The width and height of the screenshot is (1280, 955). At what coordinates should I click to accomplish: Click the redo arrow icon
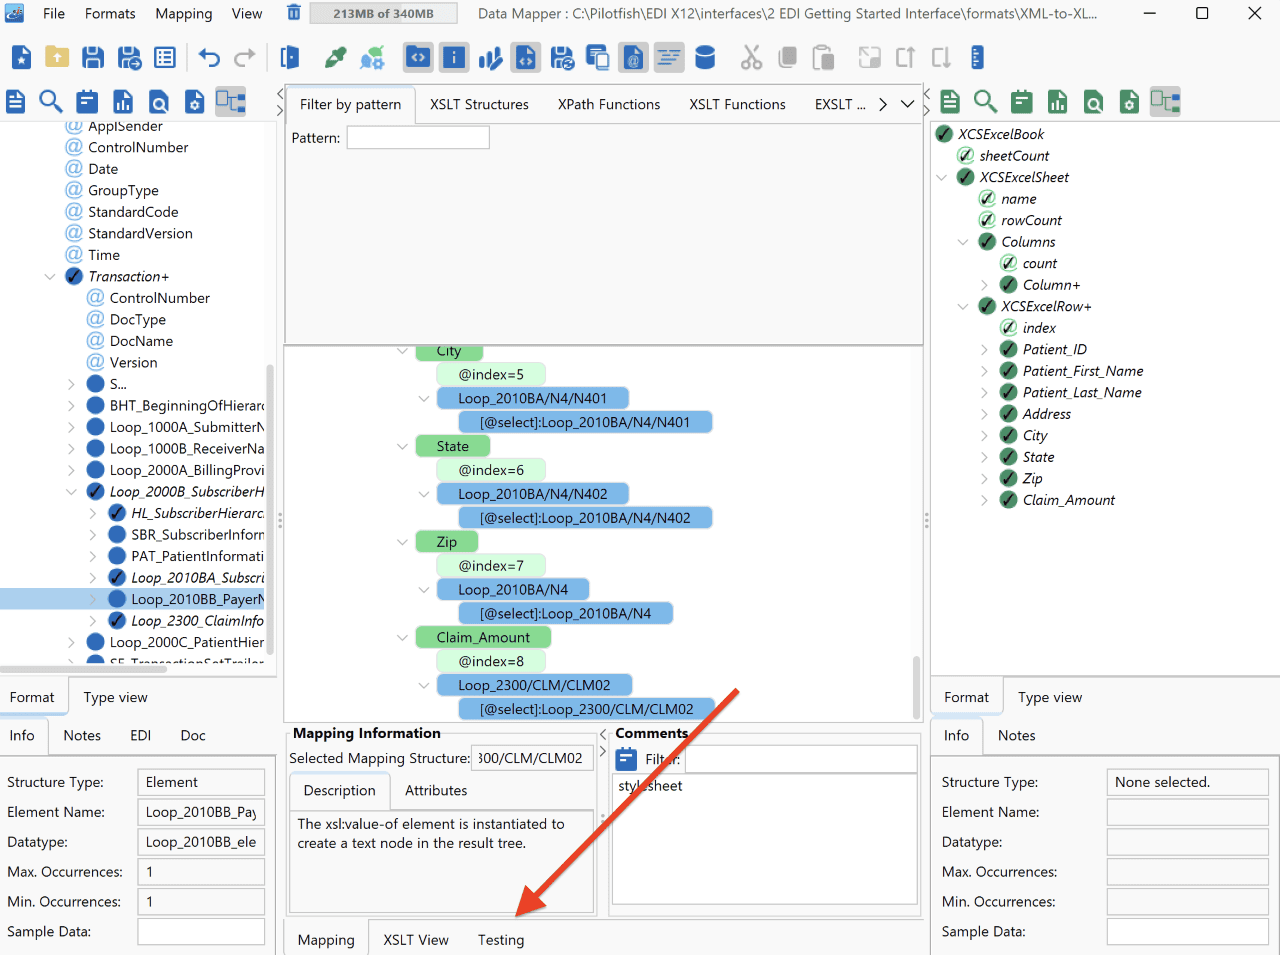[245, 58]
